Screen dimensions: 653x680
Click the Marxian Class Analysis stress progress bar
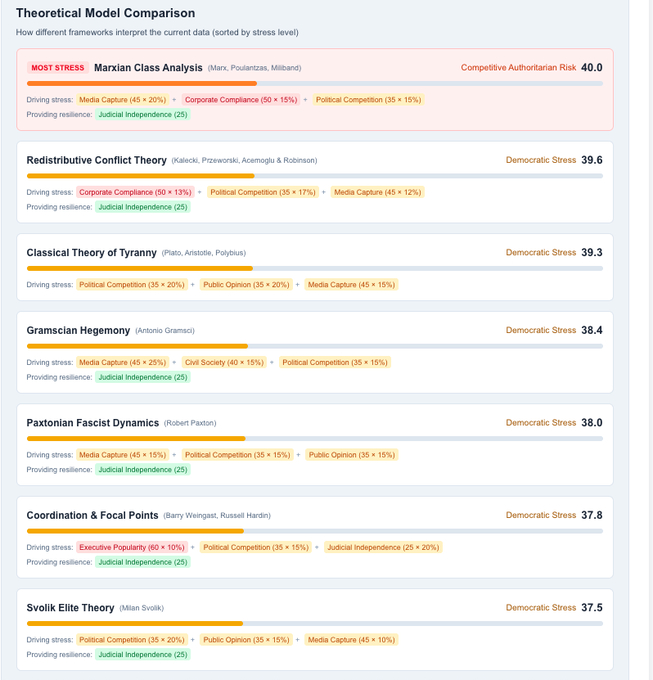(314, 83)
